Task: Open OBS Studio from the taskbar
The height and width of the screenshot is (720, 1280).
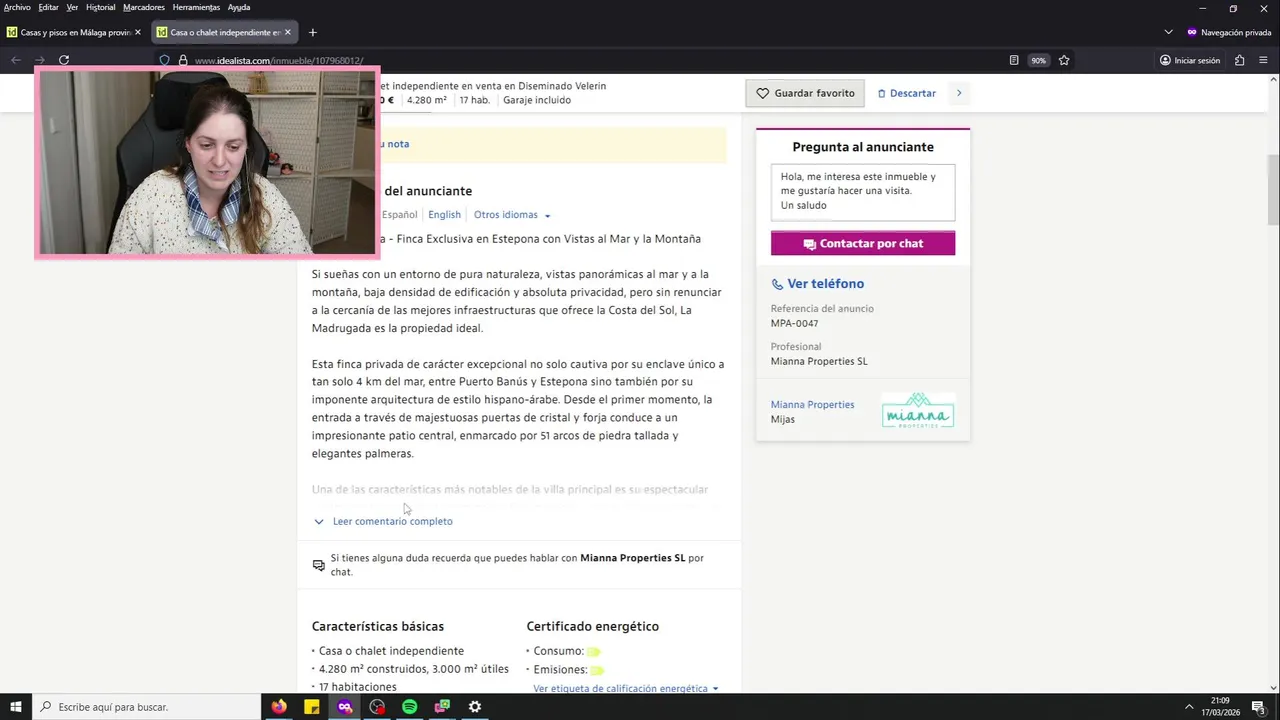Action: click(377, 707)
